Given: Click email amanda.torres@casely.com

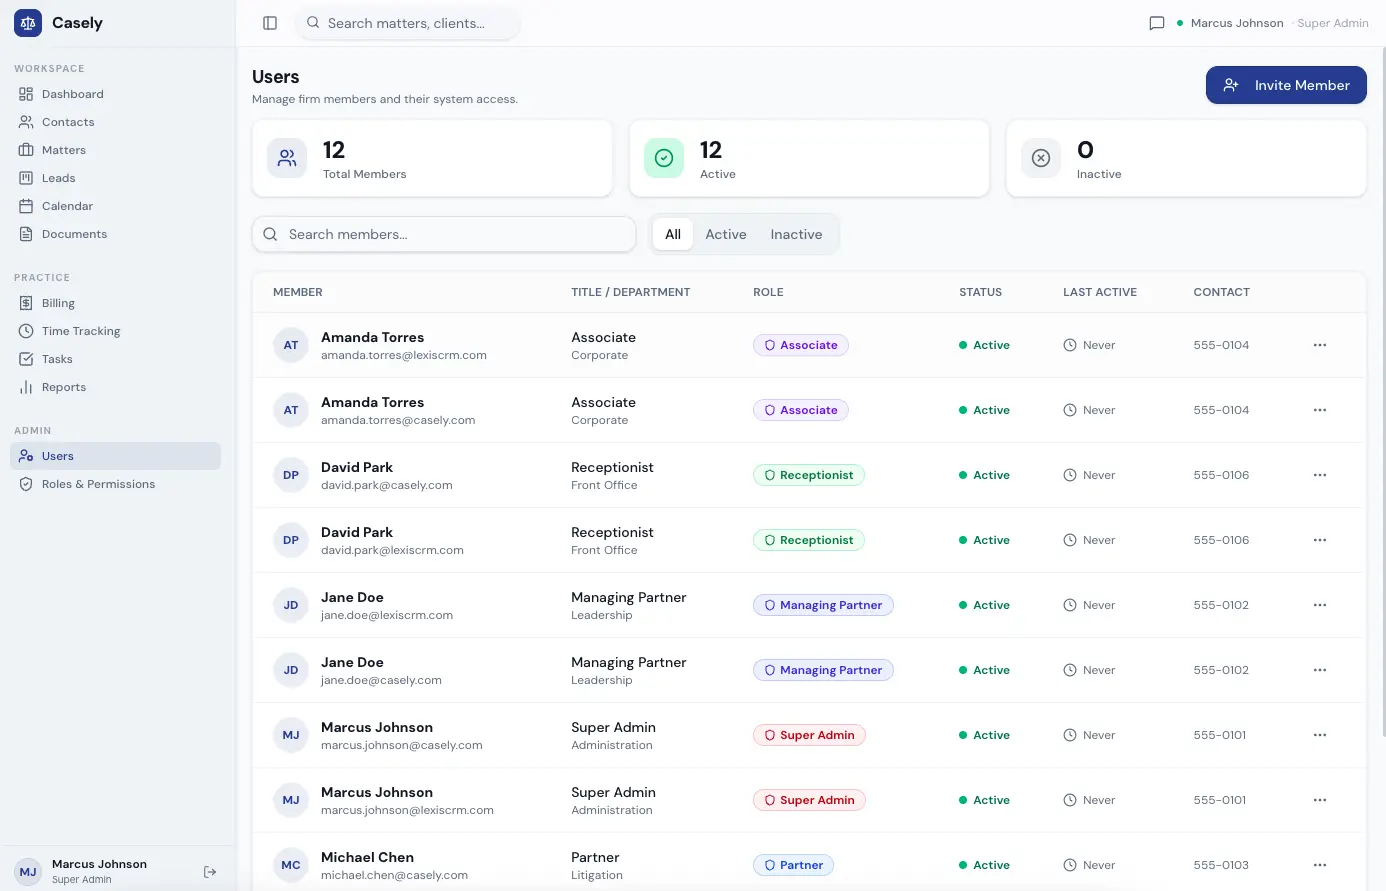Looking at the screenshot, I should 398,420.
